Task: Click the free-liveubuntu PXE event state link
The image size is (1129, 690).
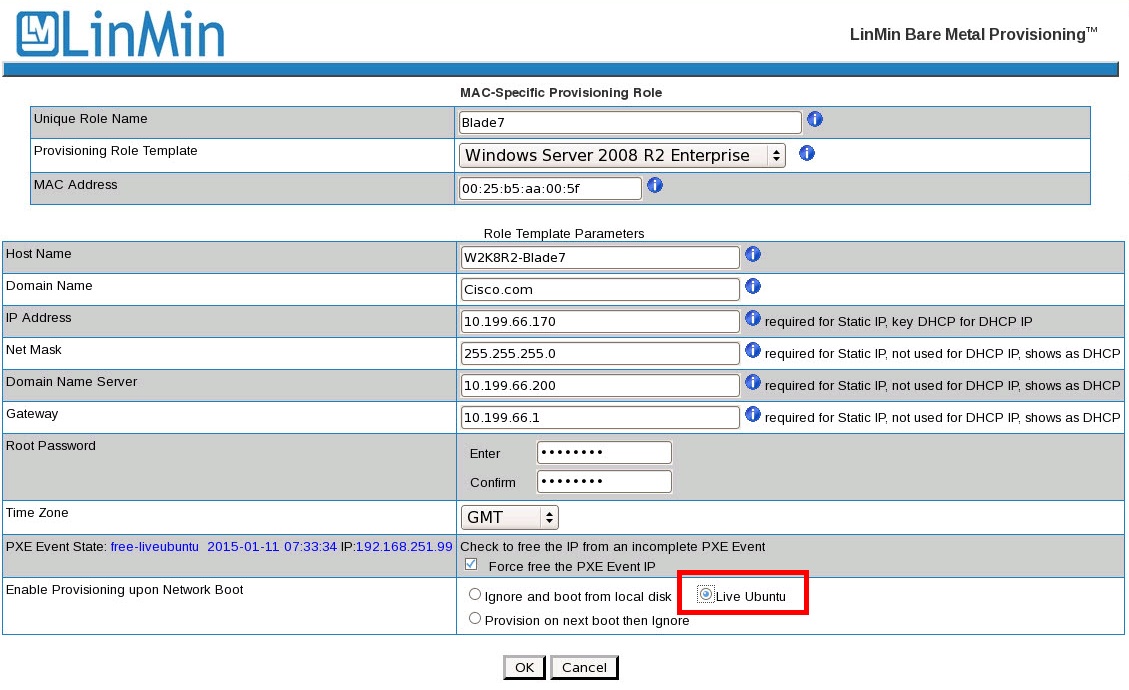Action: pyautogui.click(x=154, y=547)
